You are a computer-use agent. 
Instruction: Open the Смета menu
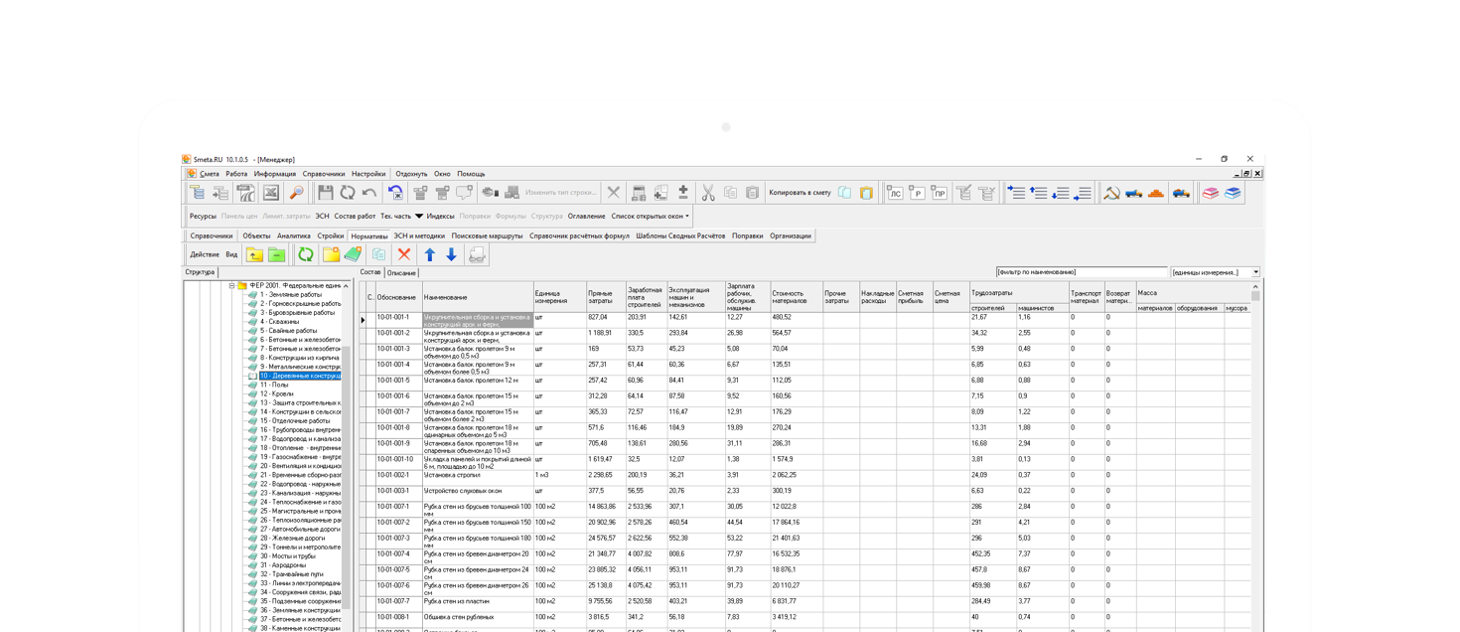coord(209,174)
